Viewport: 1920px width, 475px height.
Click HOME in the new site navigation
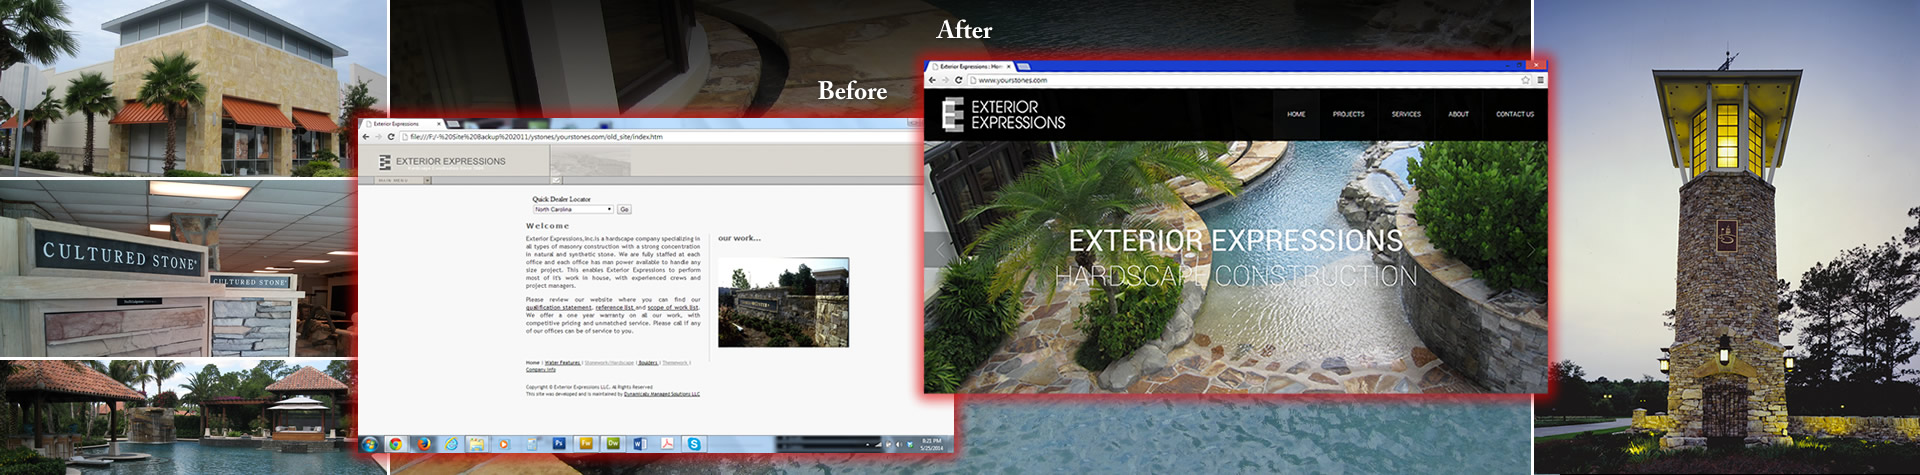(x=1296, y=114)
